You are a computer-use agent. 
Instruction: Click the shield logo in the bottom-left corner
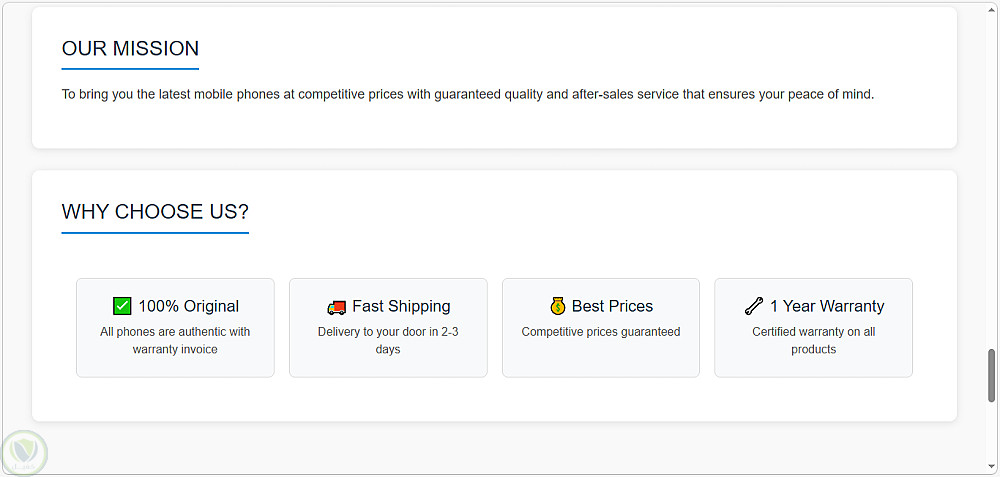point(23,452)
